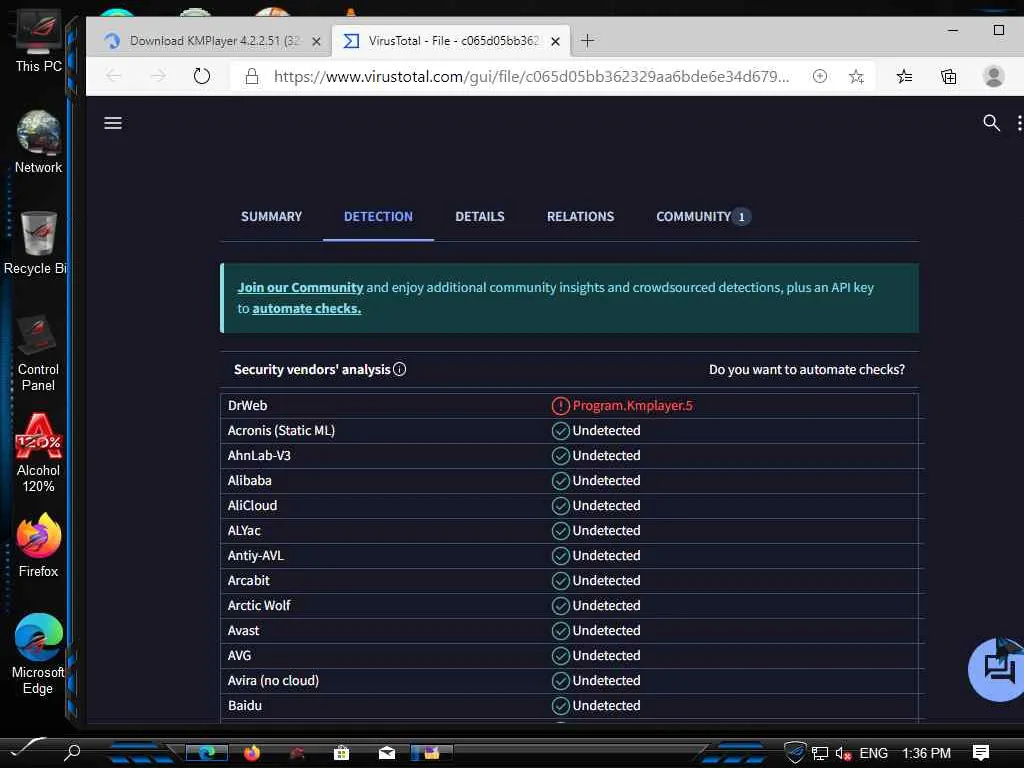This screenshot has width=1024, height=768.
Task: Click the VirusTotal search magnifier icon
Action: [991, 122]
